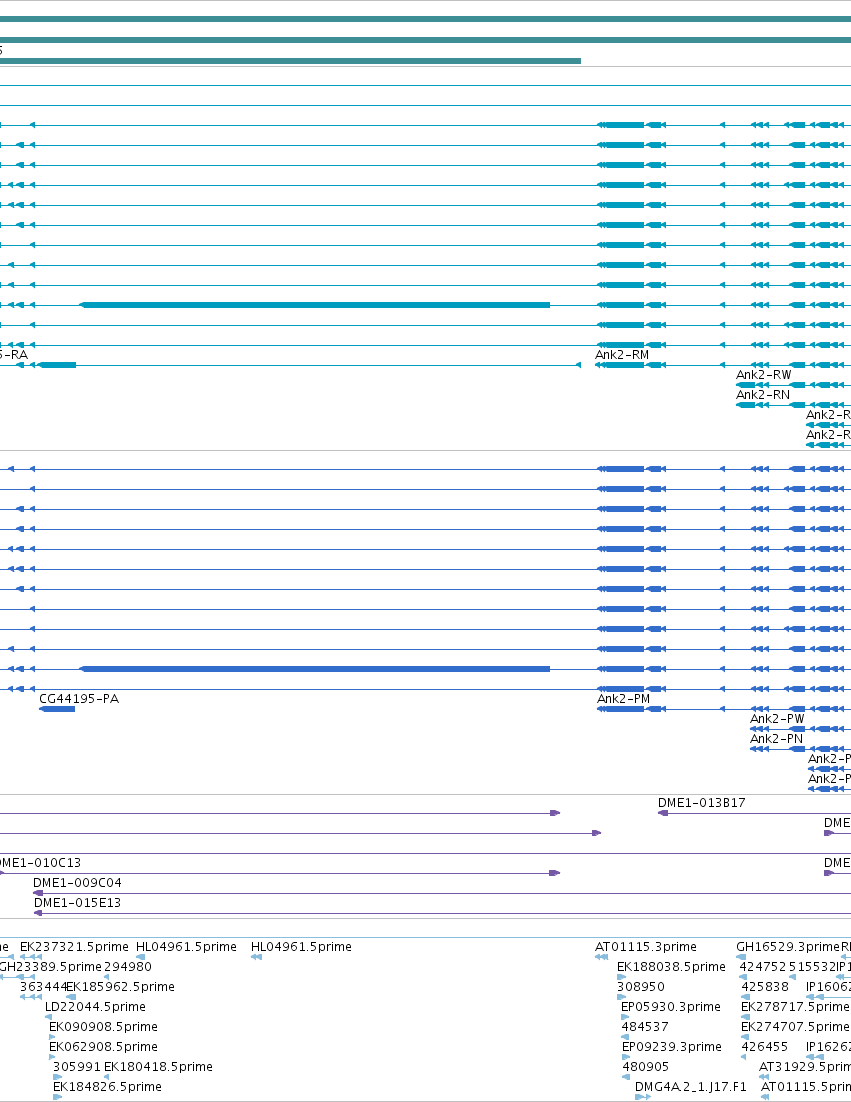Open the EP09239.3prime EST label
This screenshot has height=1102, width=851.
coord(672,1046)
